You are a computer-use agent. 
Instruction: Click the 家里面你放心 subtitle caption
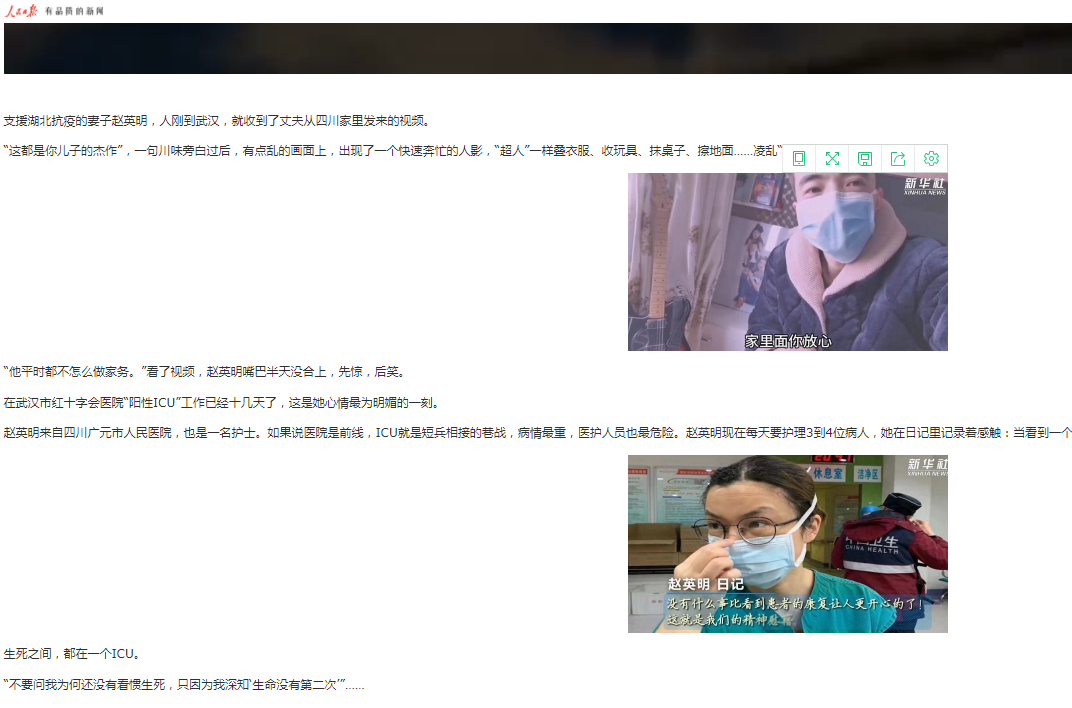pos(787,341)
